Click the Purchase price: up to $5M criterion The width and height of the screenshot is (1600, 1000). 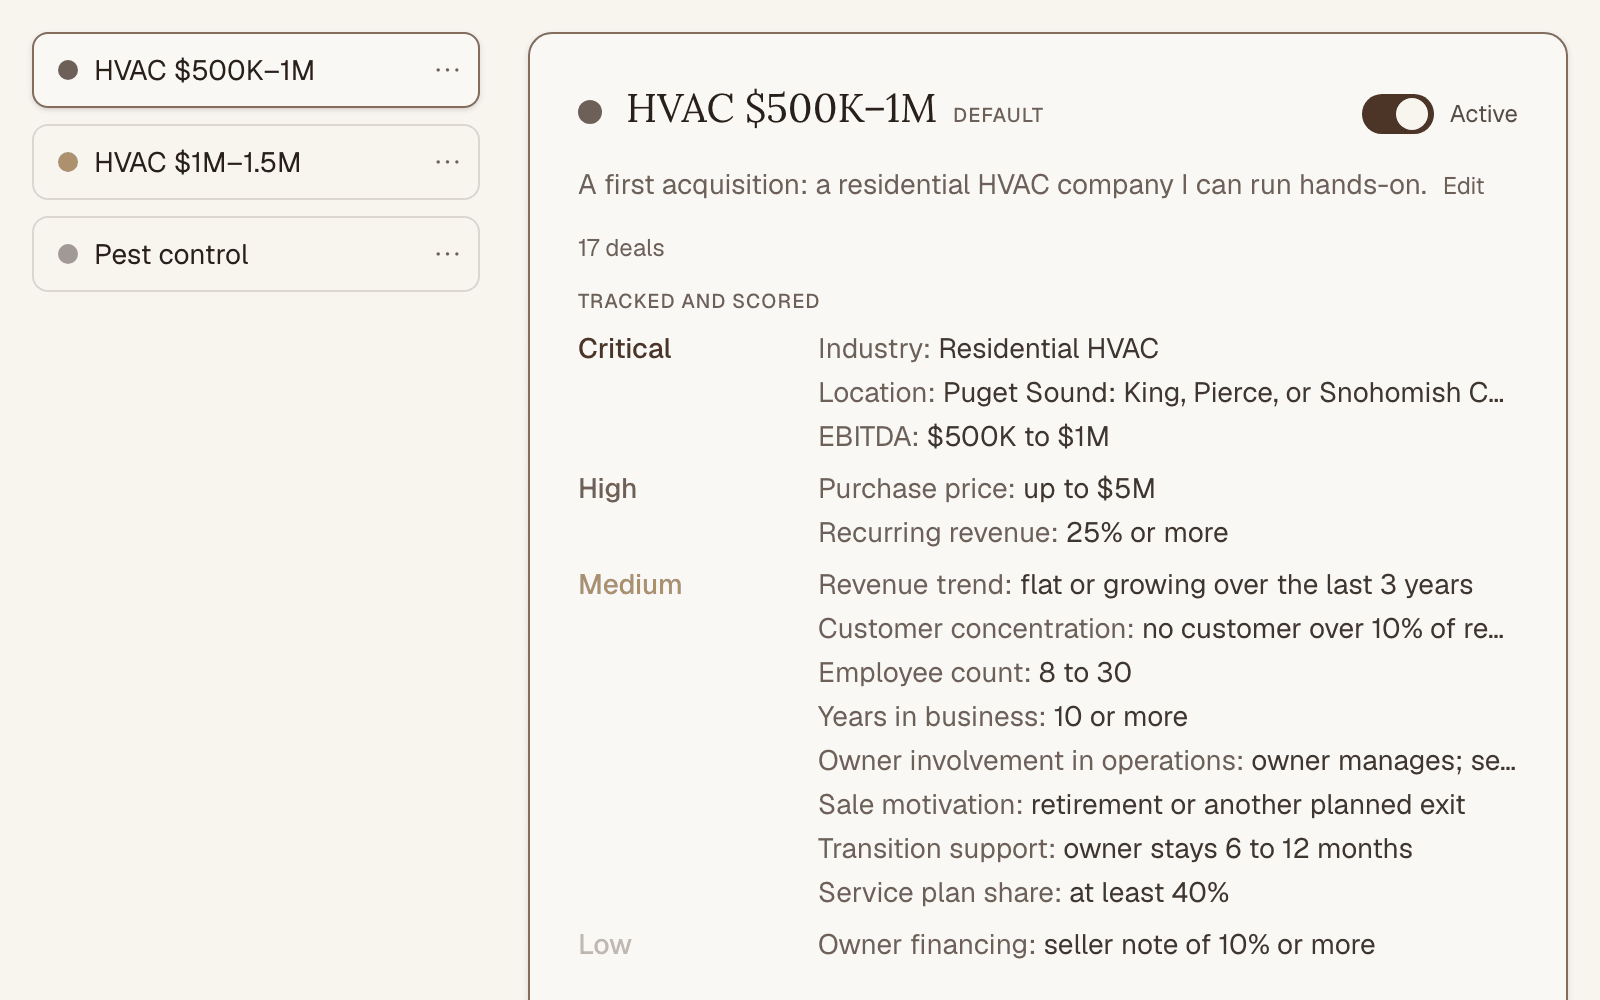(x=987, y=489)
